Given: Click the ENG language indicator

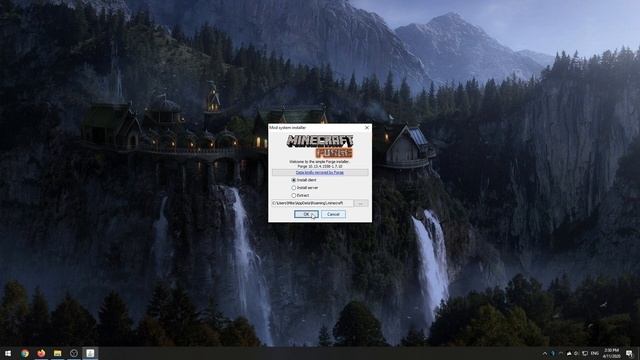Looking at the screenshot, I should [x=595, y=353].
